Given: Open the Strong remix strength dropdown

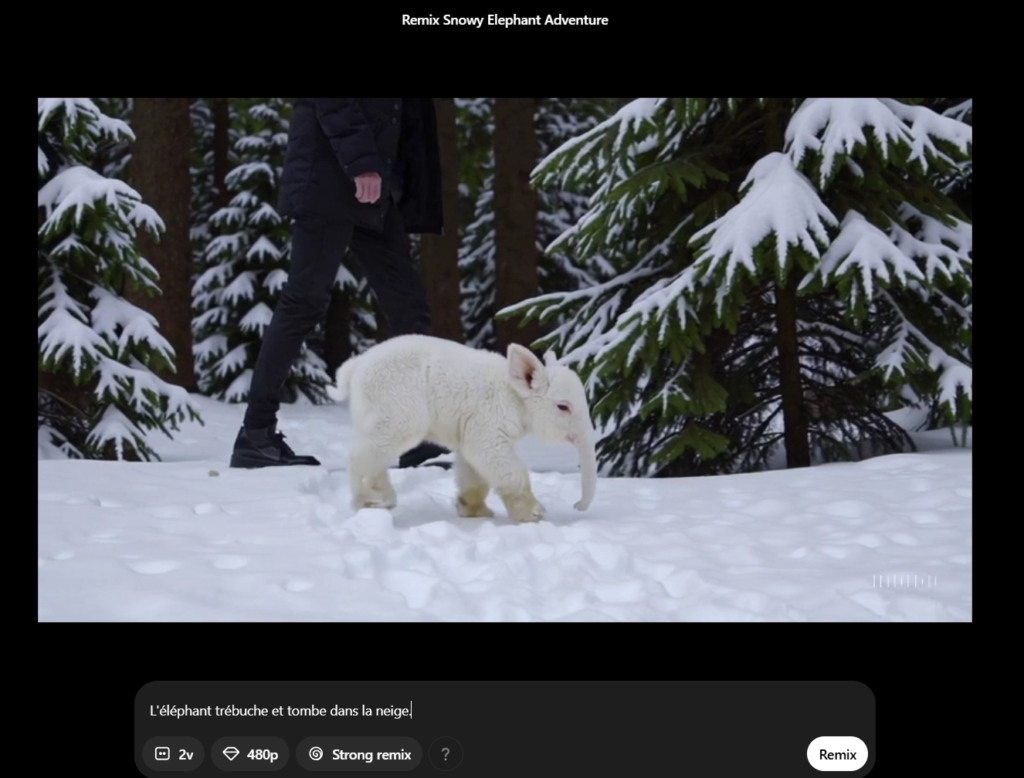Looking at the screenshot, I should click(359, 754).
